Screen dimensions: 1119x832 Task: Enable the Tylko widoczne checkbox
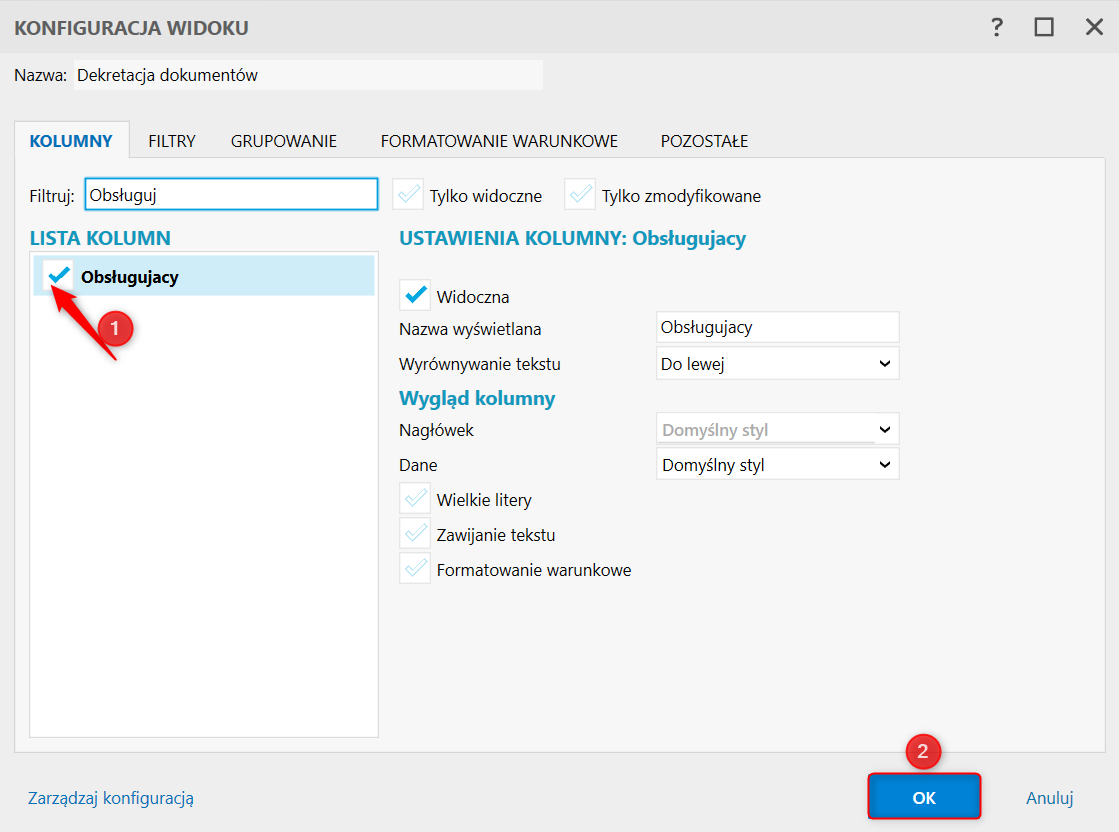pos(409,195)
